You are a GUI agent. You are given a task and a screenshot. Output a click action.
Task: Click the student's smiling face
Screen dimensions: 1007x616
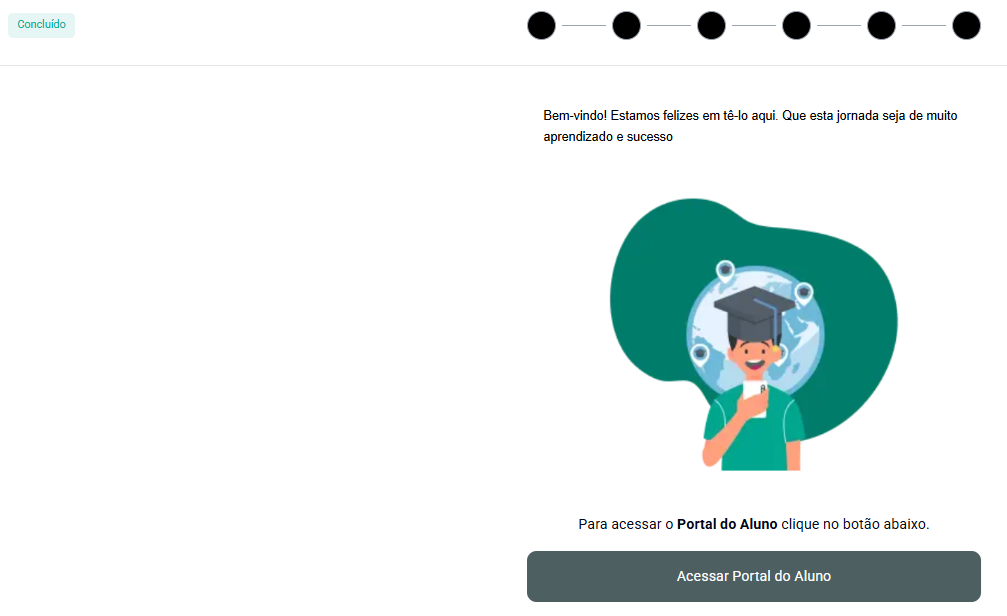[753, 357]
